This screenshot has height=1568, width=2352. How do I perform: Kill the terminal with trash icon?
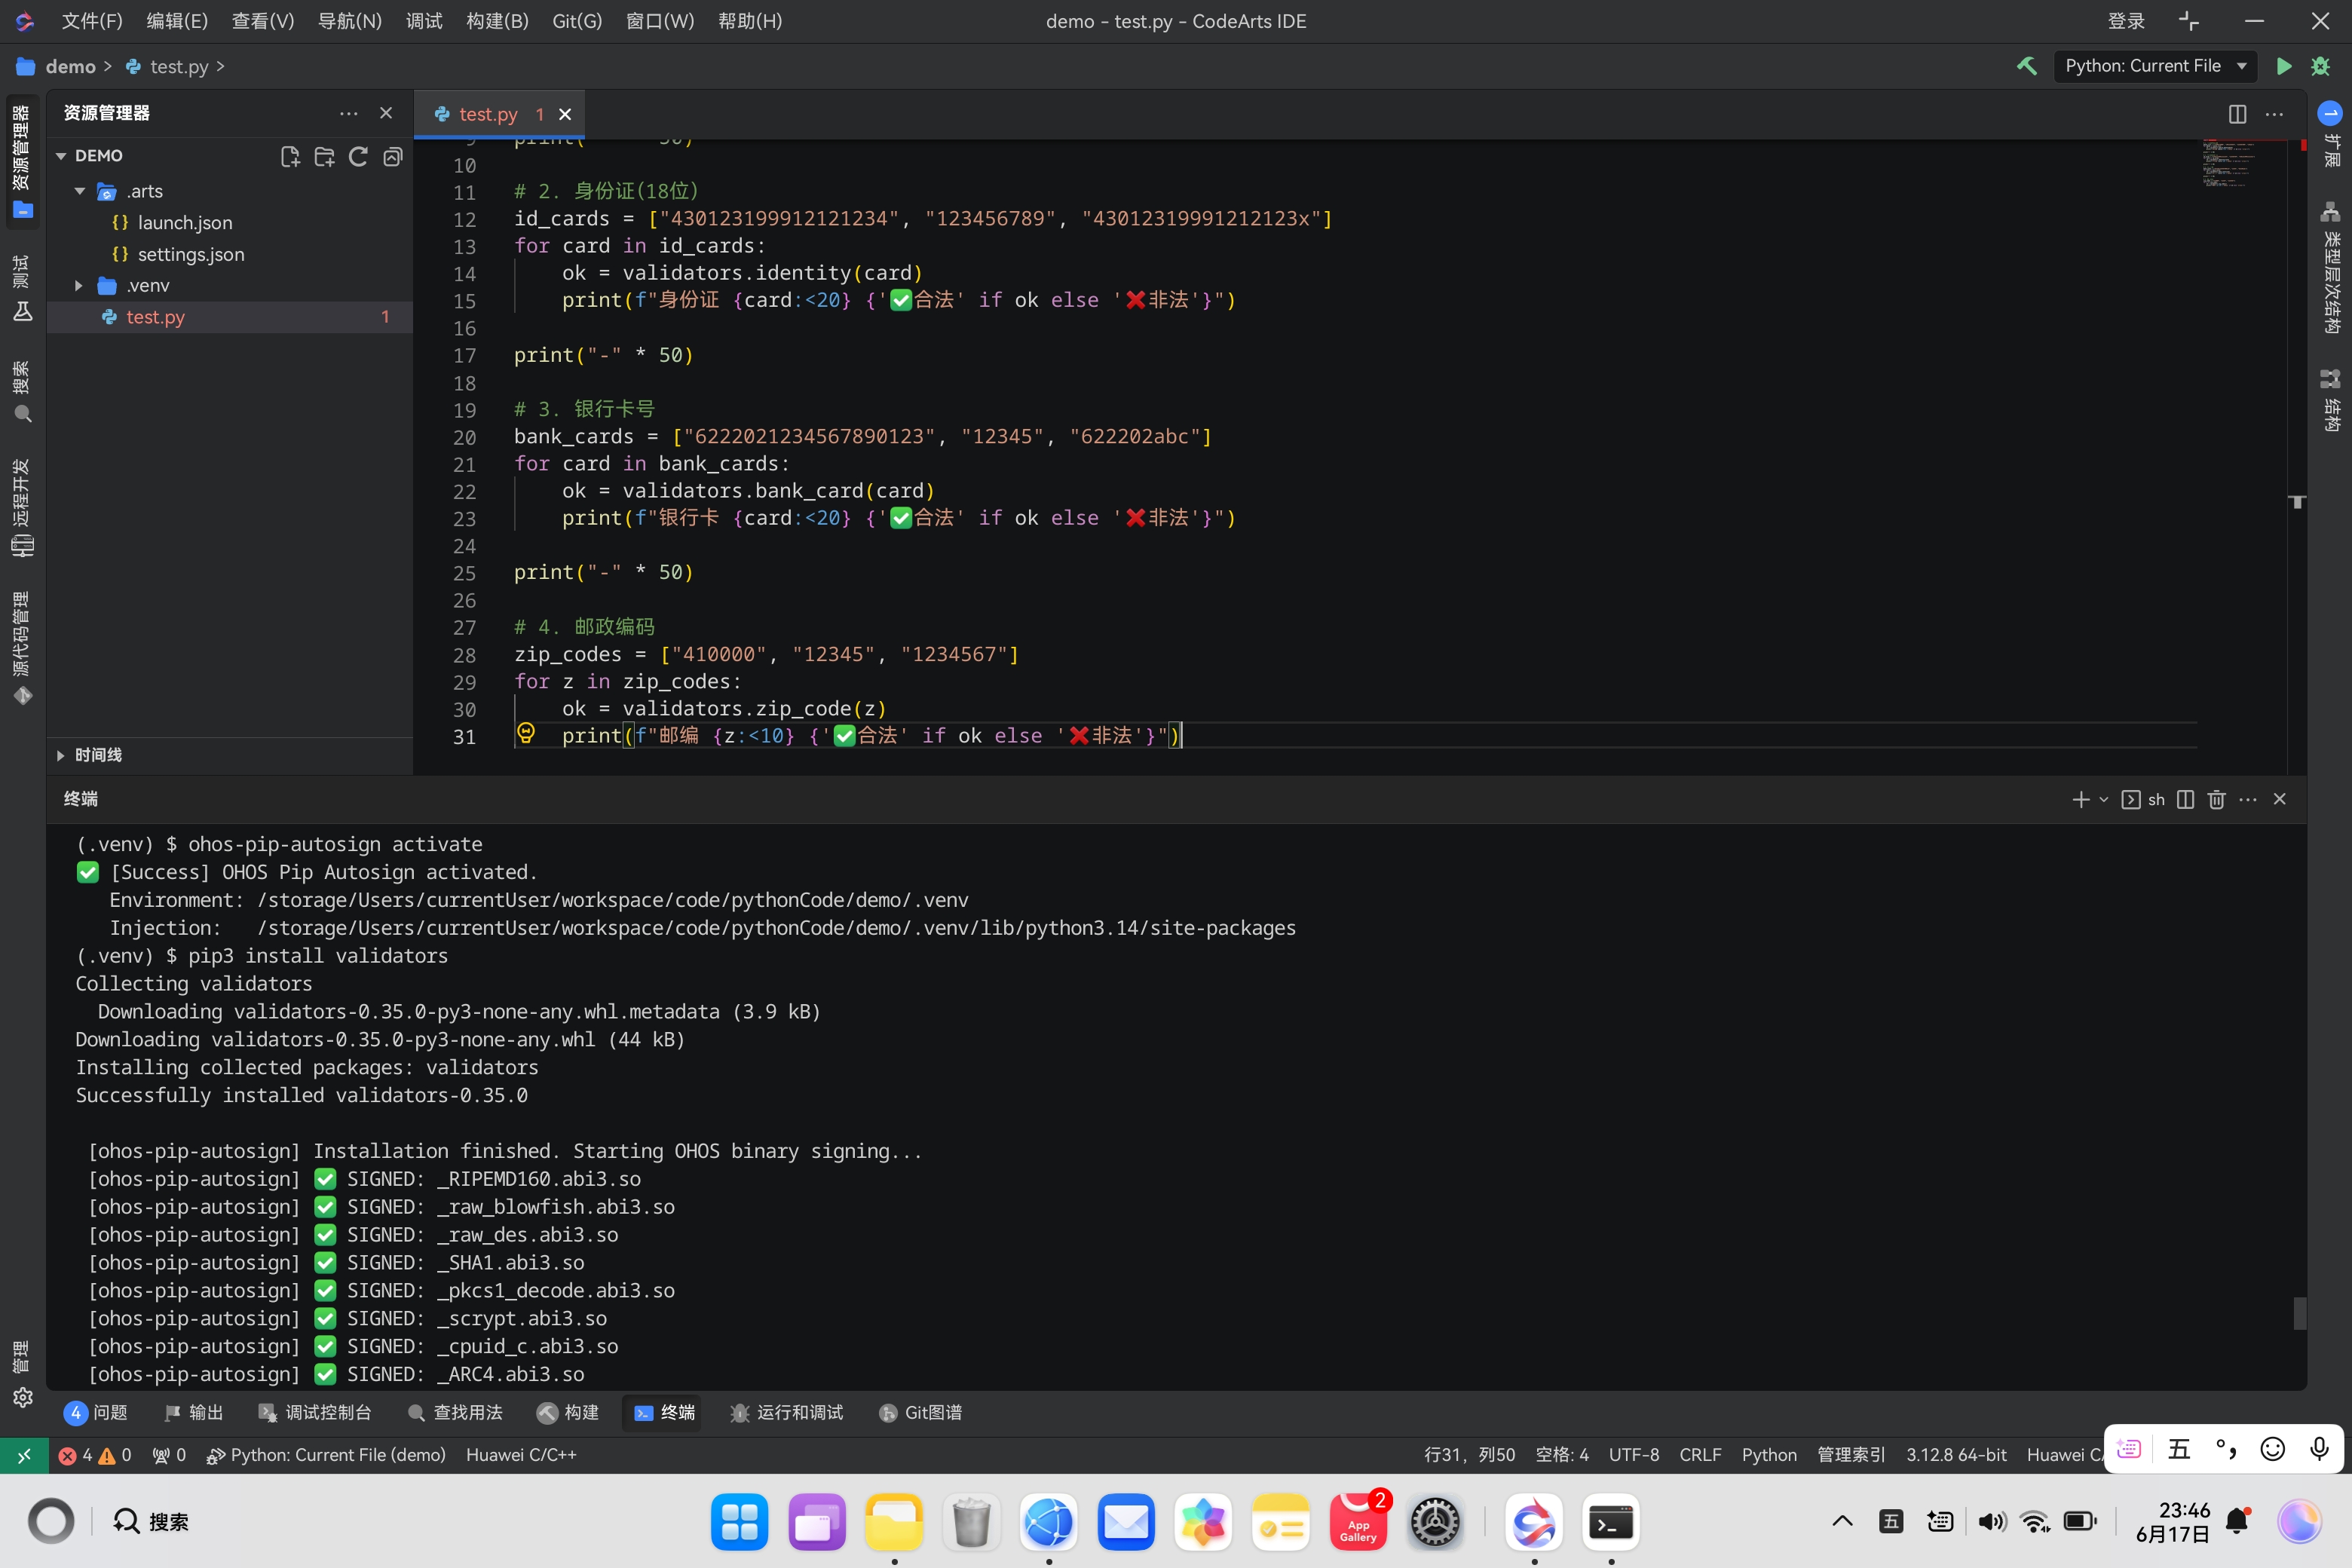pos(2216,799)
